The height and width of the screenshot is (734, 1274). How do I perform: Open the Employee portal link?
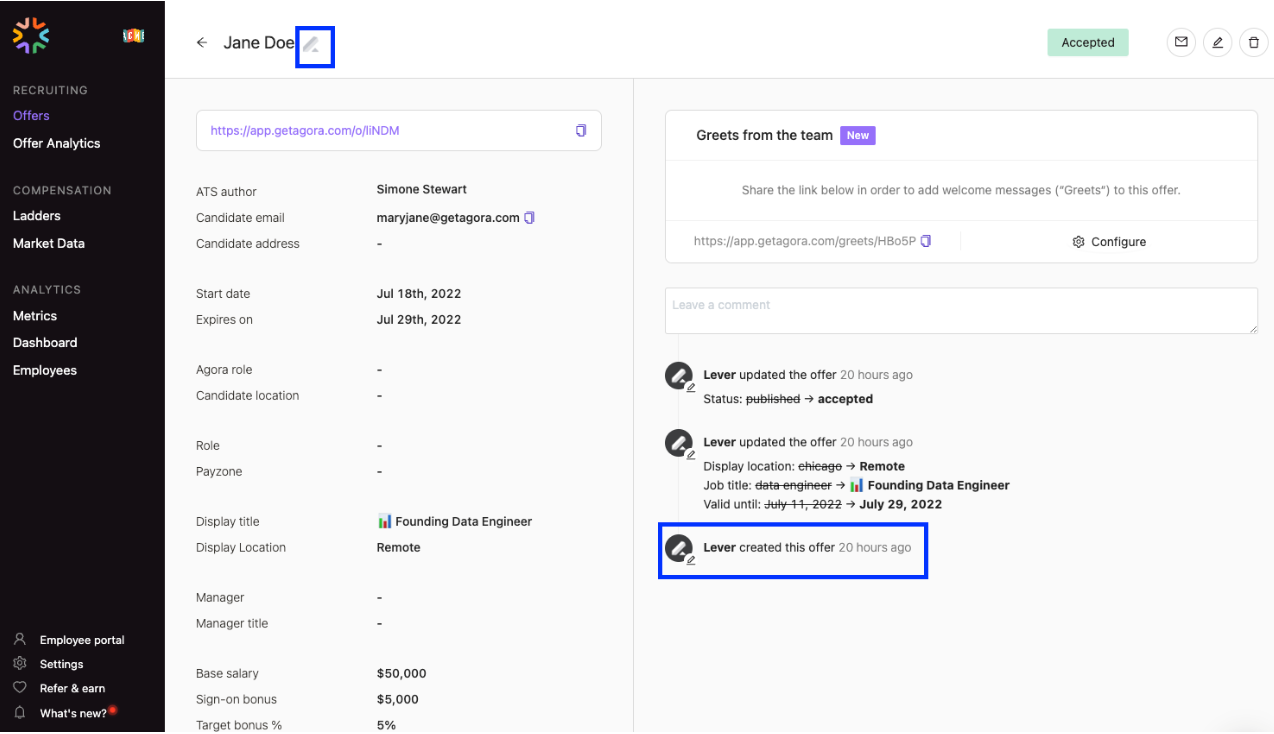(82, 640)
